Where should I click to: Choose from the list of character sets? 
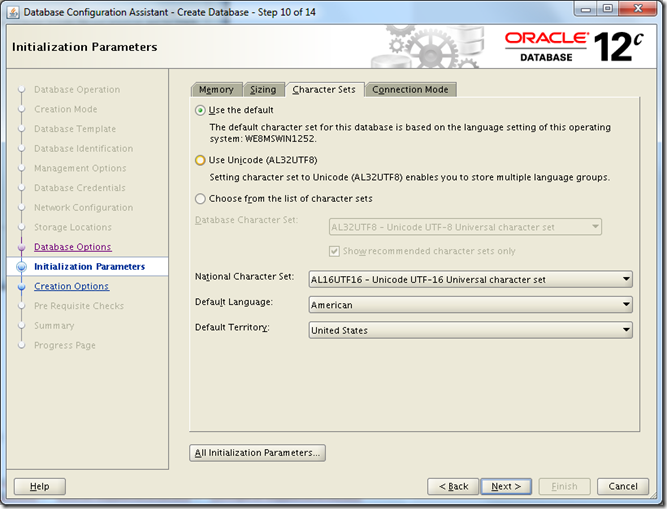pyautogui.click(x=201, y=199)
